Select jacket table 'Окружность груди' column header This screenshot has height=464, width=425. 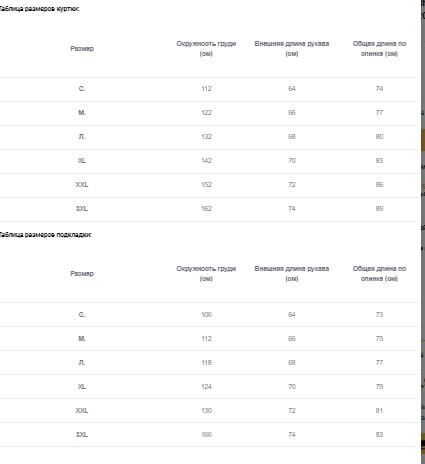click(x=206, y=49)
